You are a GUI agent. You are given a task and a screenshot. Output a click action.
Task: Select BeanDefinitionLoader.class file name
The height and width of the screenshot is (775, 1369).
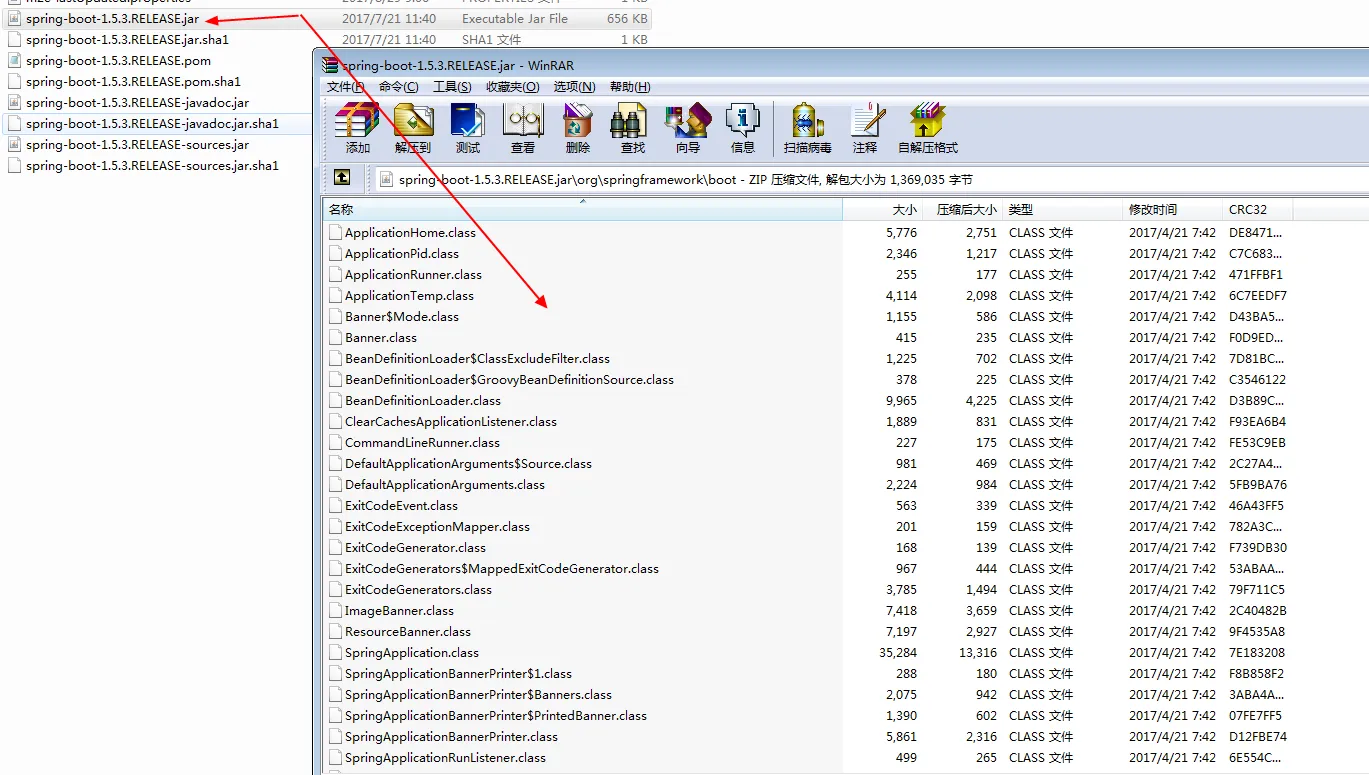423,401
